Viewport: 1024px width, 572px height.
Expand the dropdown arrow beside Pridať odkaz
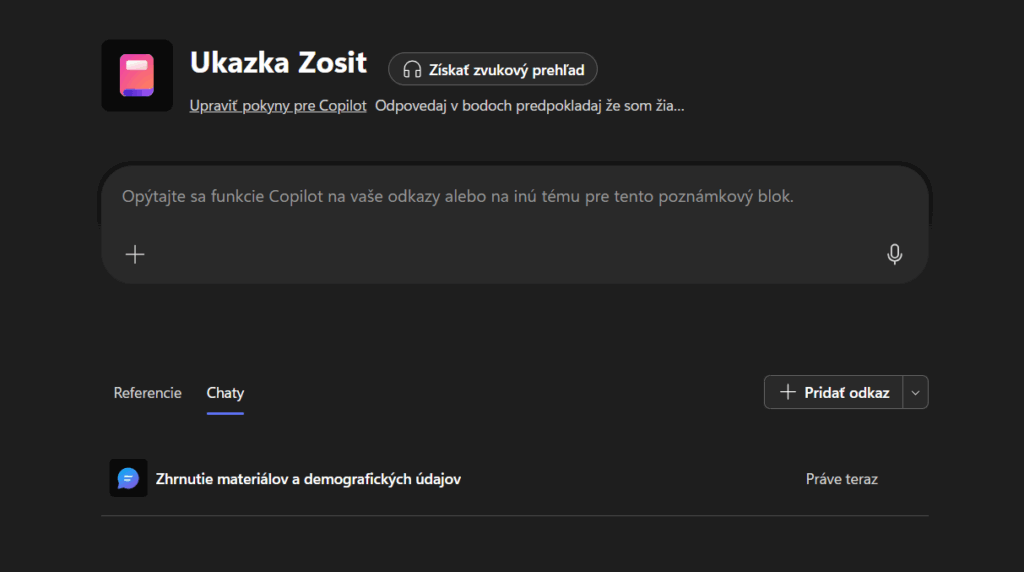(x=916, y=392)
